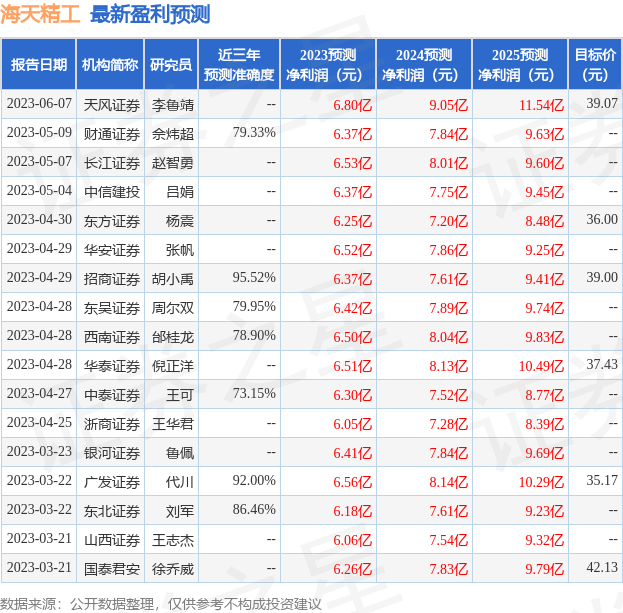Select analyst name 徐乔威
This screenshot has height=613, width=623.
tap(172, 569)
